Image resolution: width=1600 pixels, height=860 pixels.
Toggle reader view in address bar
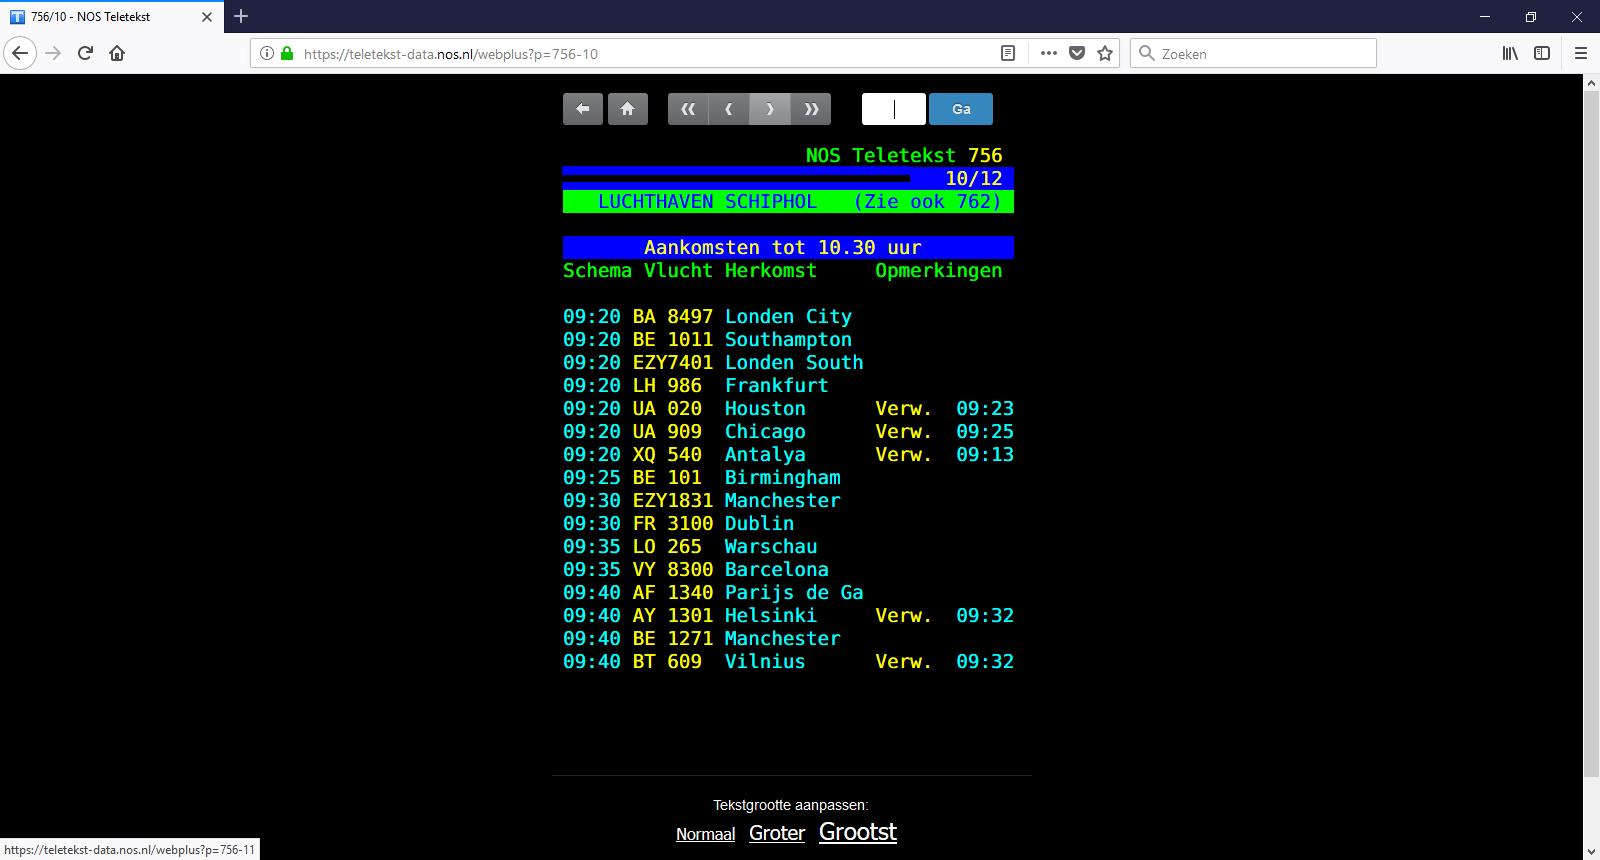pos(1008,54)
